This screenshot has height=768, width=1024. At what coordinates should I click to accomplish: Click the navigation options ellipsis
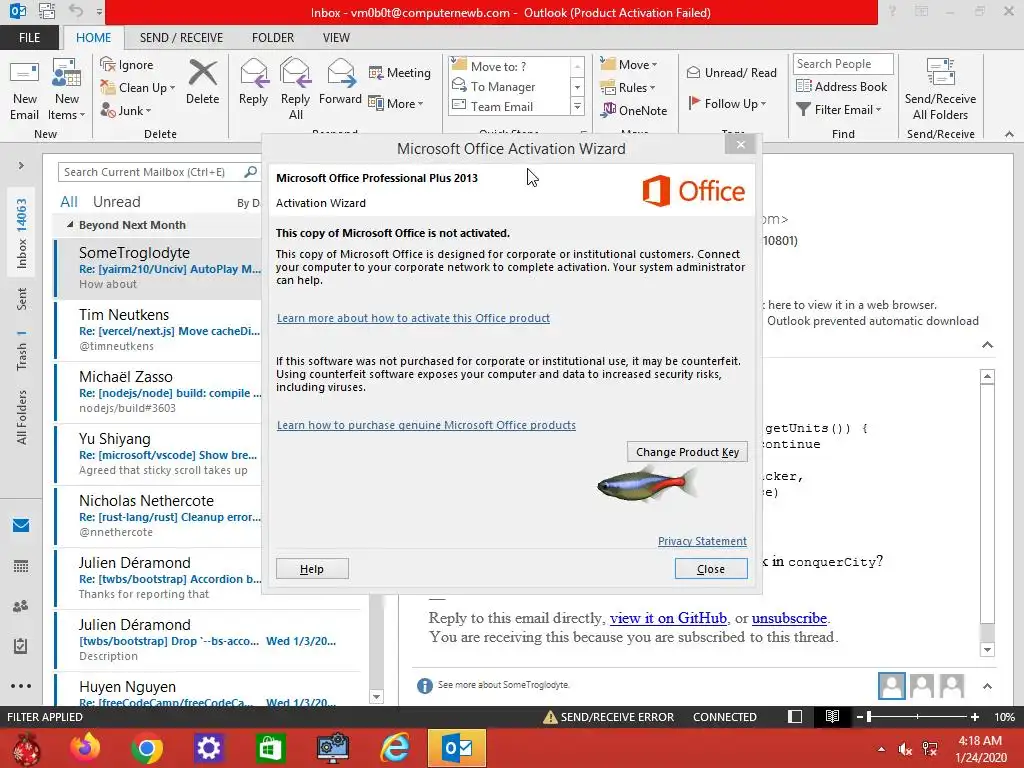(x=21, y=686)
